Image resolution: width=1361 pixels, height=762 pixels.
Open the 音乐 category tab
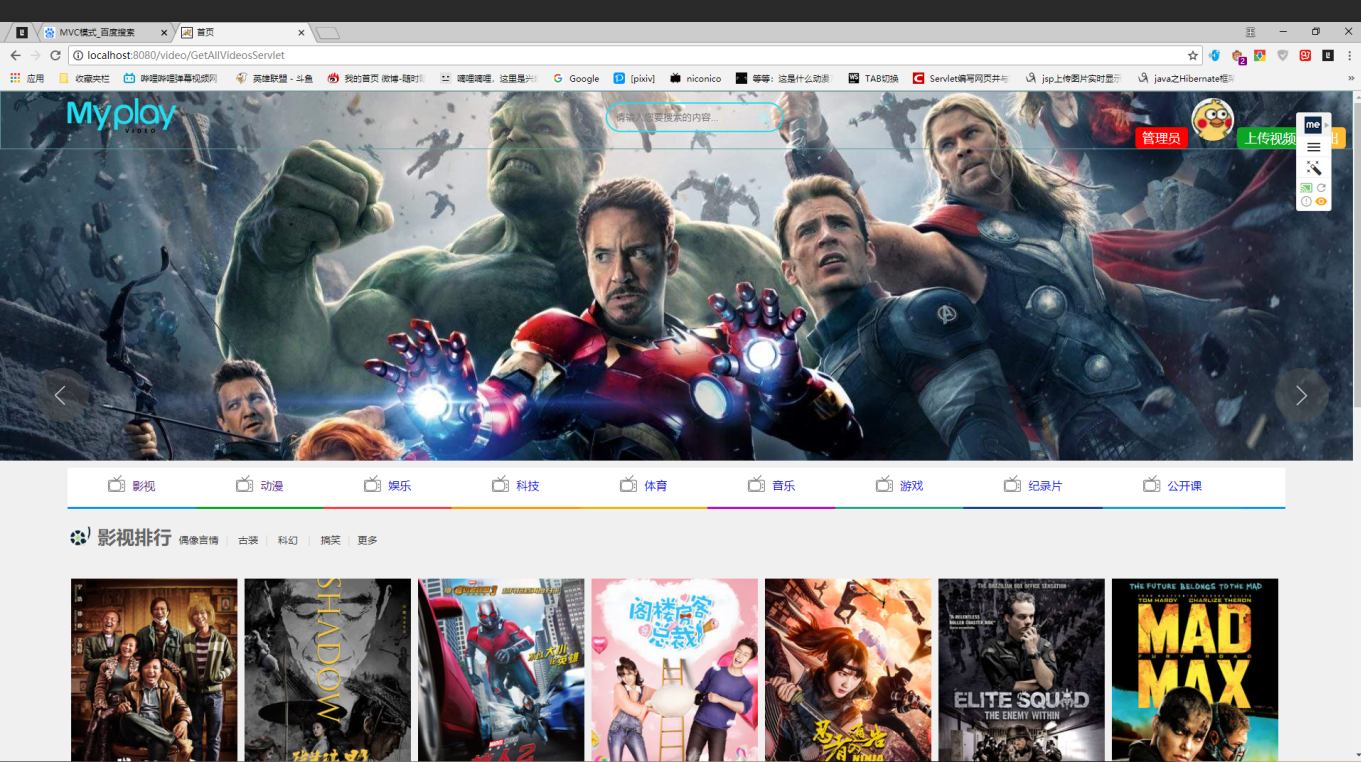tap(772, 486)
